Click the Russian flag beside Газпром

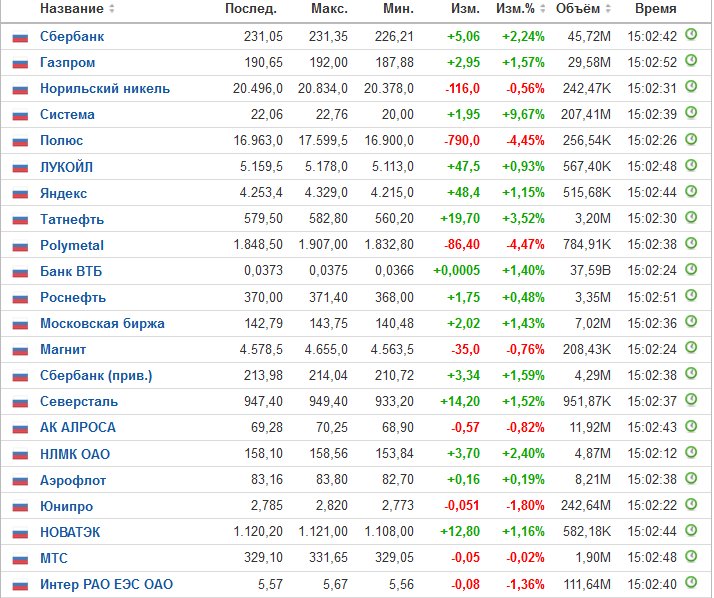click(20, 63)
